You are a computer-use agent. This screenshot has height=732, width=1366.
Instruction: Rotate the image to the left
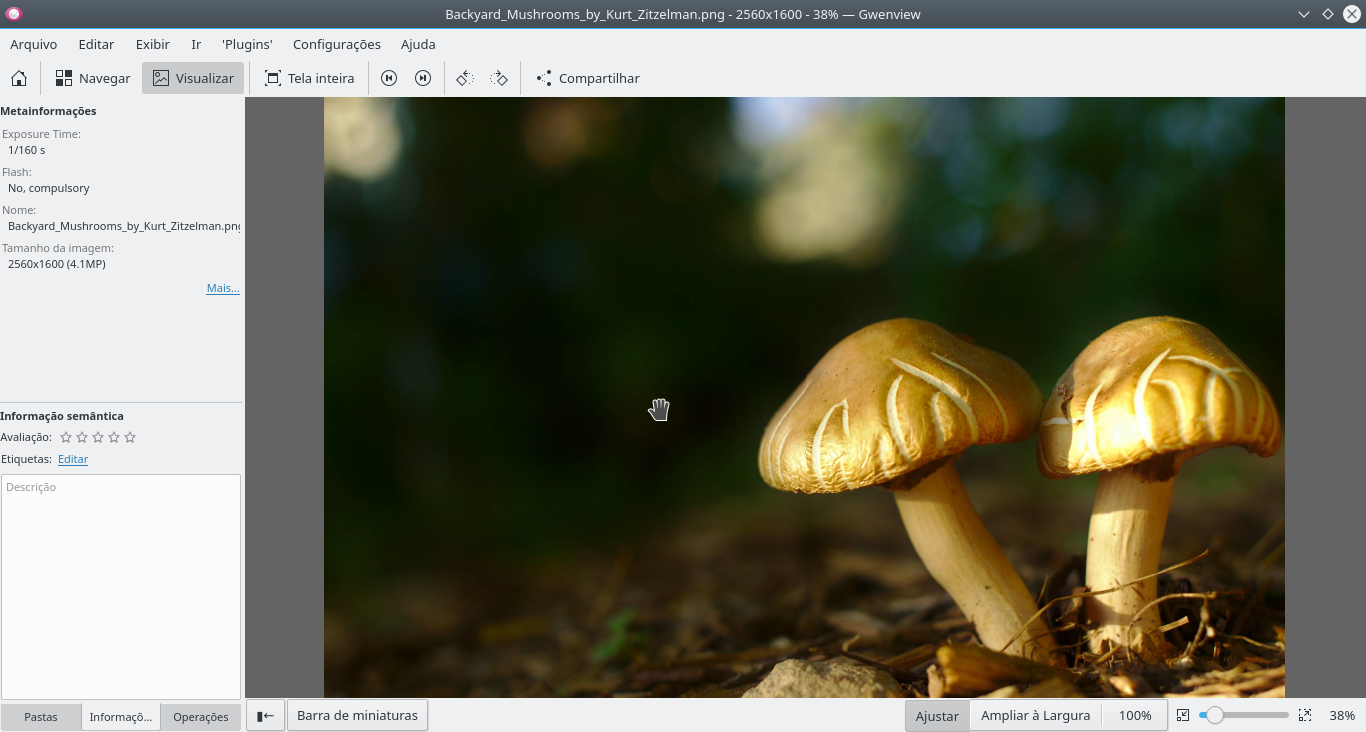click(x=463, y=77)
